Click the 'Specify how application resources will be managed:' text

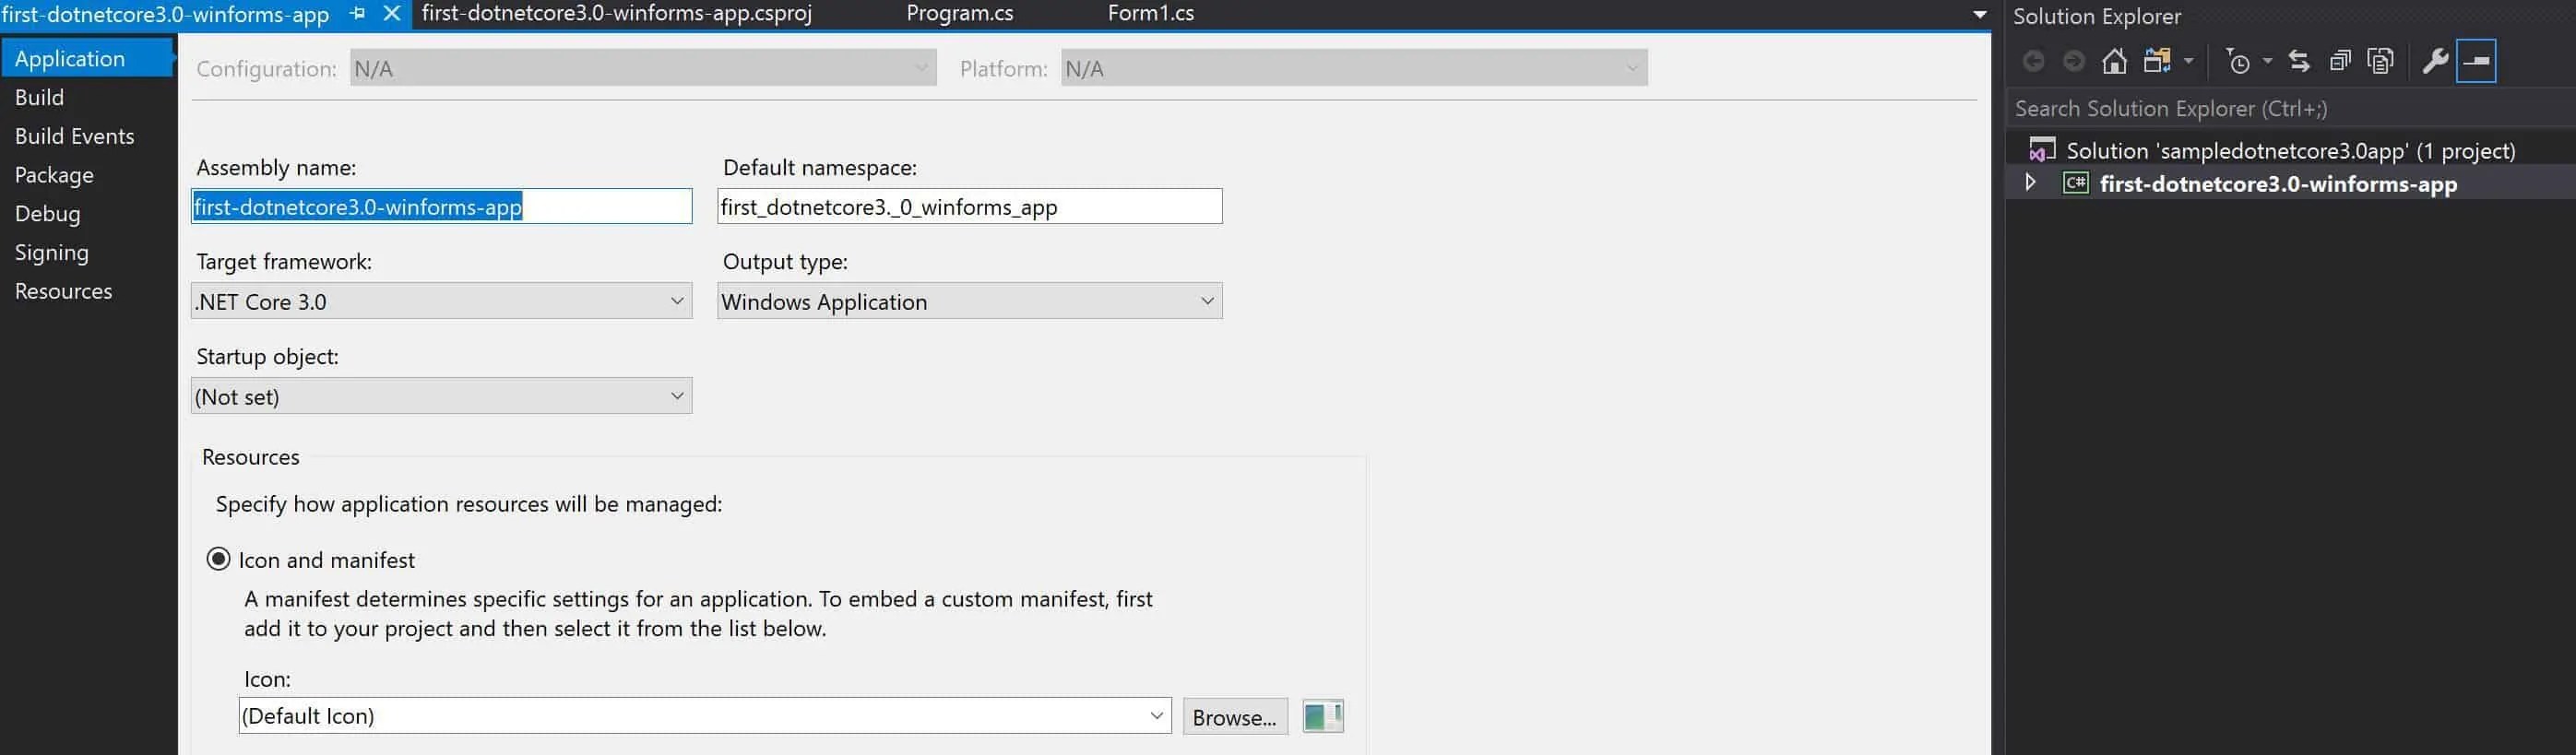[x=469, y=504]
